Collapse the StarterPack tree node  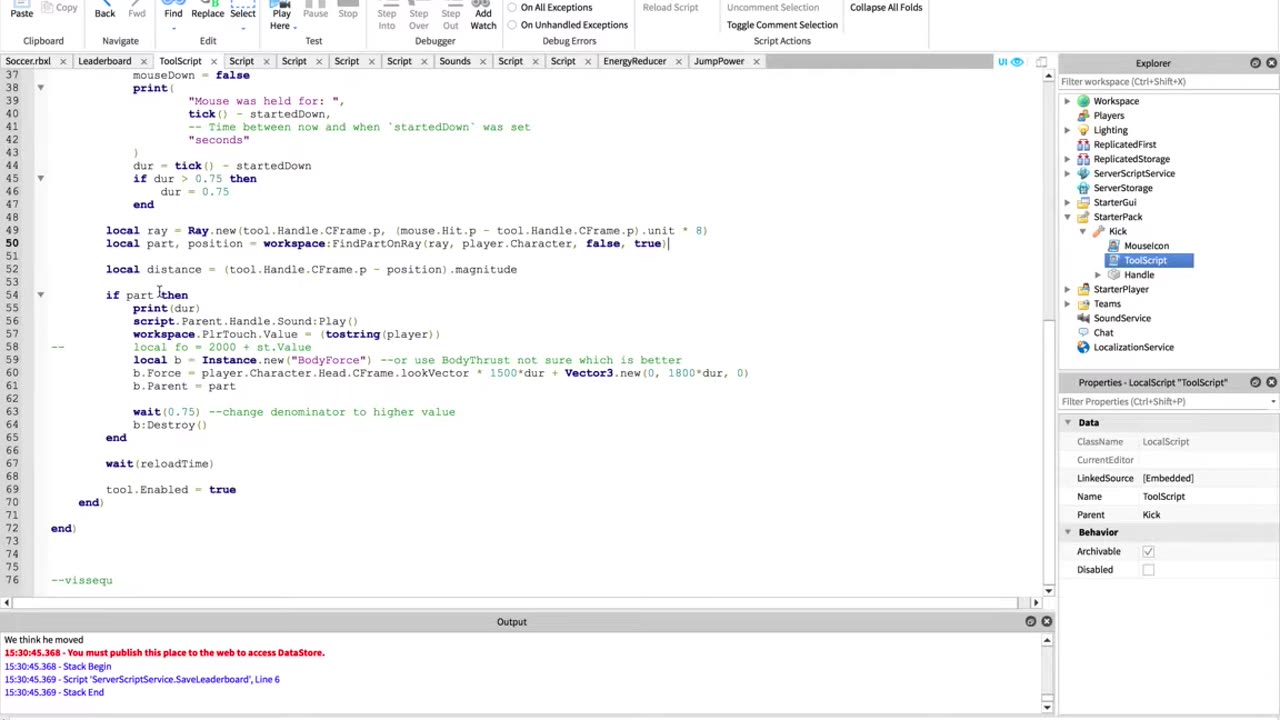[1067, 217]
